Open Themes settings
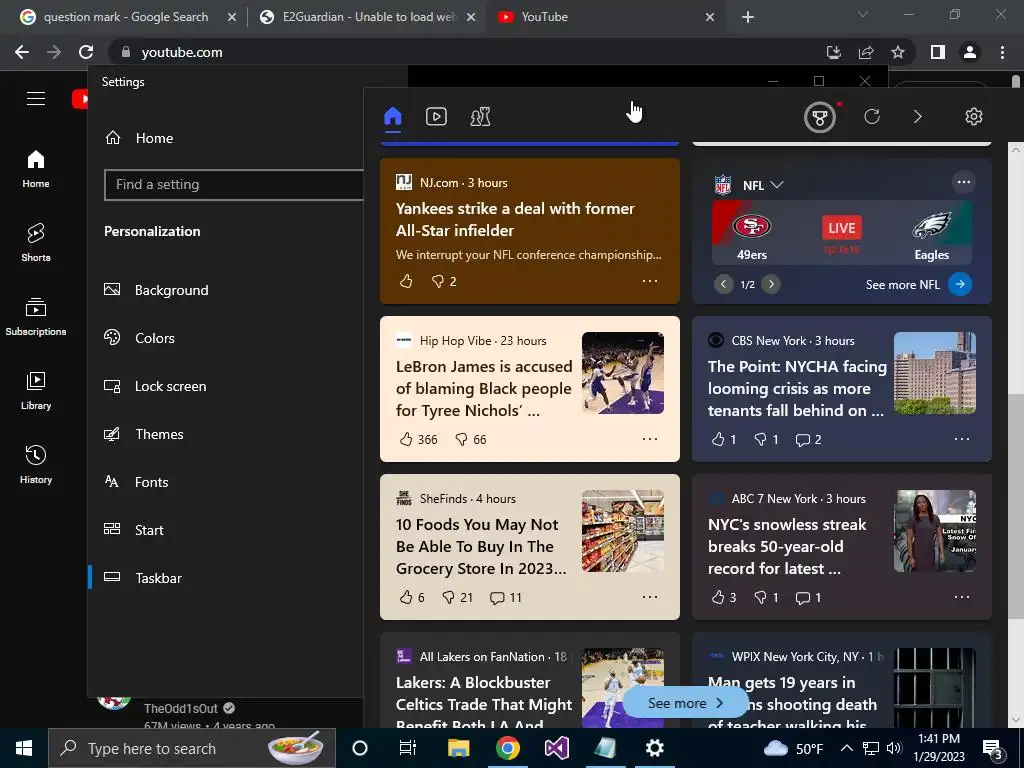Screen dimensions: 1024x768 pyautogui.click(x=144, y=434)
